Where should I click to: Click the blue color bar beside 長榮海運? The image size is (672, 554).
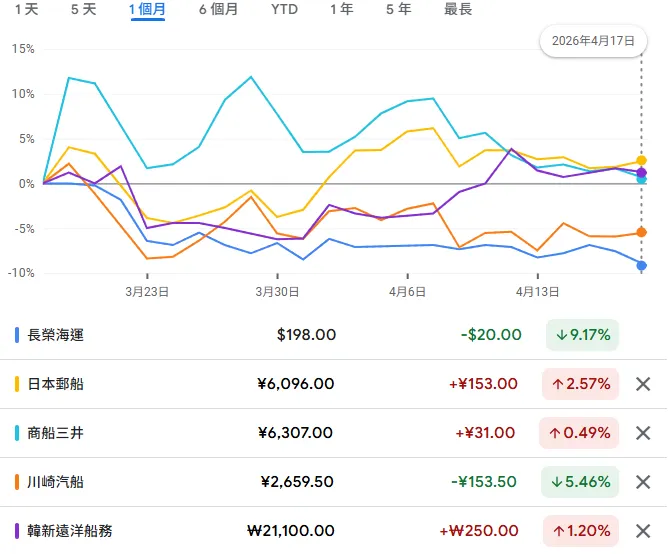pos(17,335)
